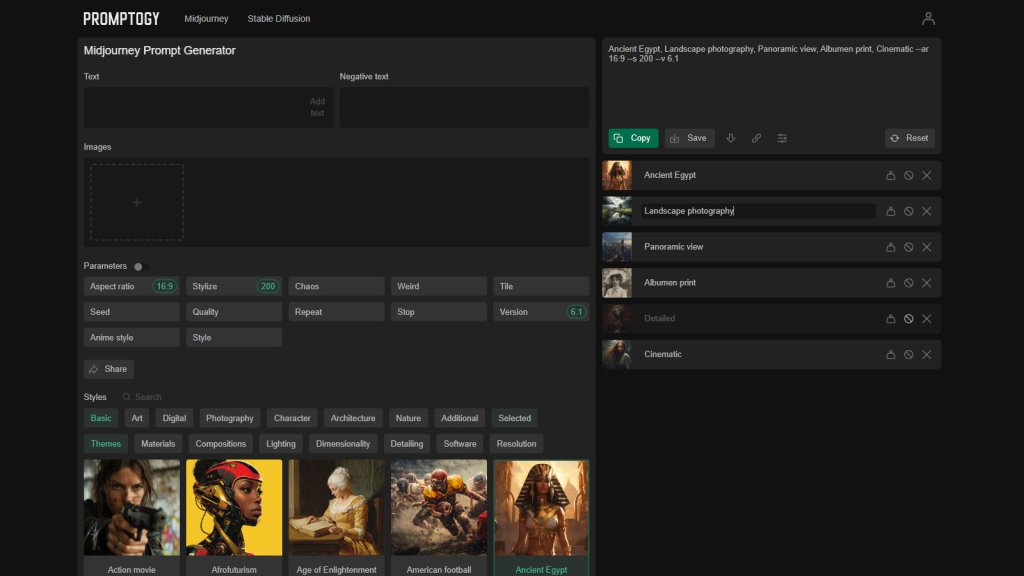The height and width of the screenshot is (576, 1024).
Task: Open the sliders settings icon near Save
Action: click(x=782, y=138)
